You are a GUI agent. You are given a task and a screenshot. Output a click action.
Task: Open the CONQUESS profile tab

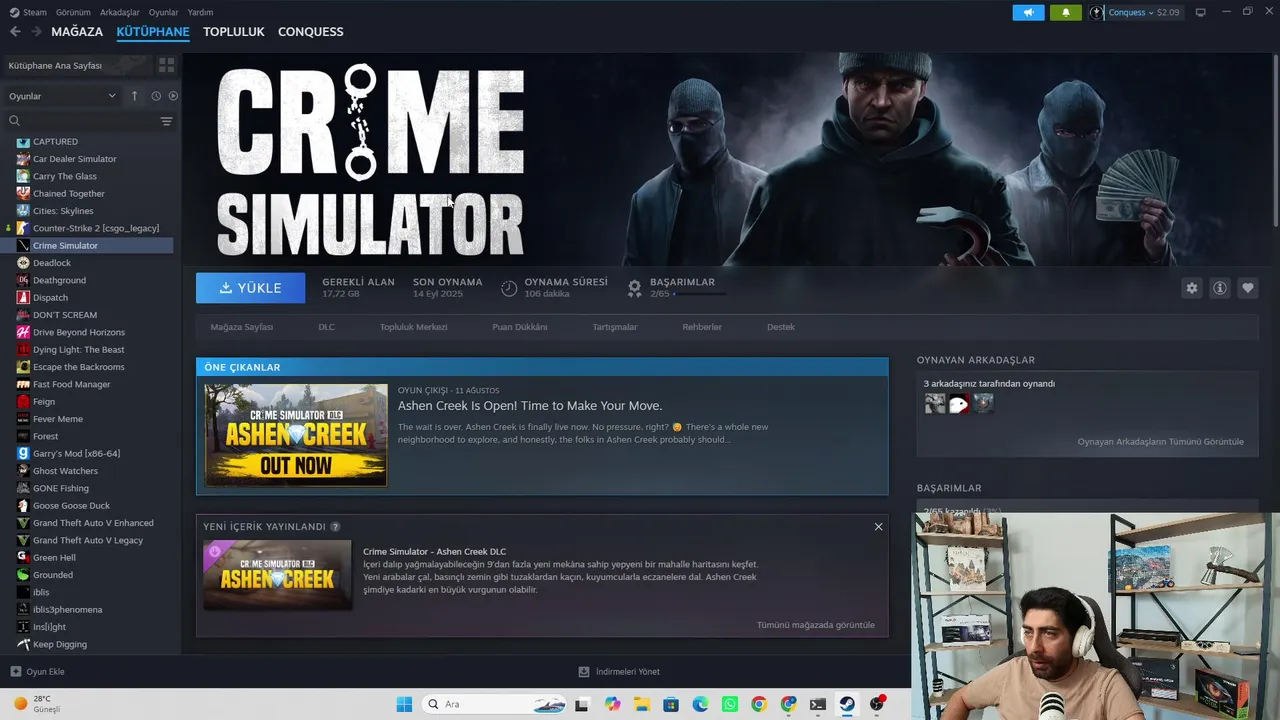pyautogui.click(x=311, y=32)
